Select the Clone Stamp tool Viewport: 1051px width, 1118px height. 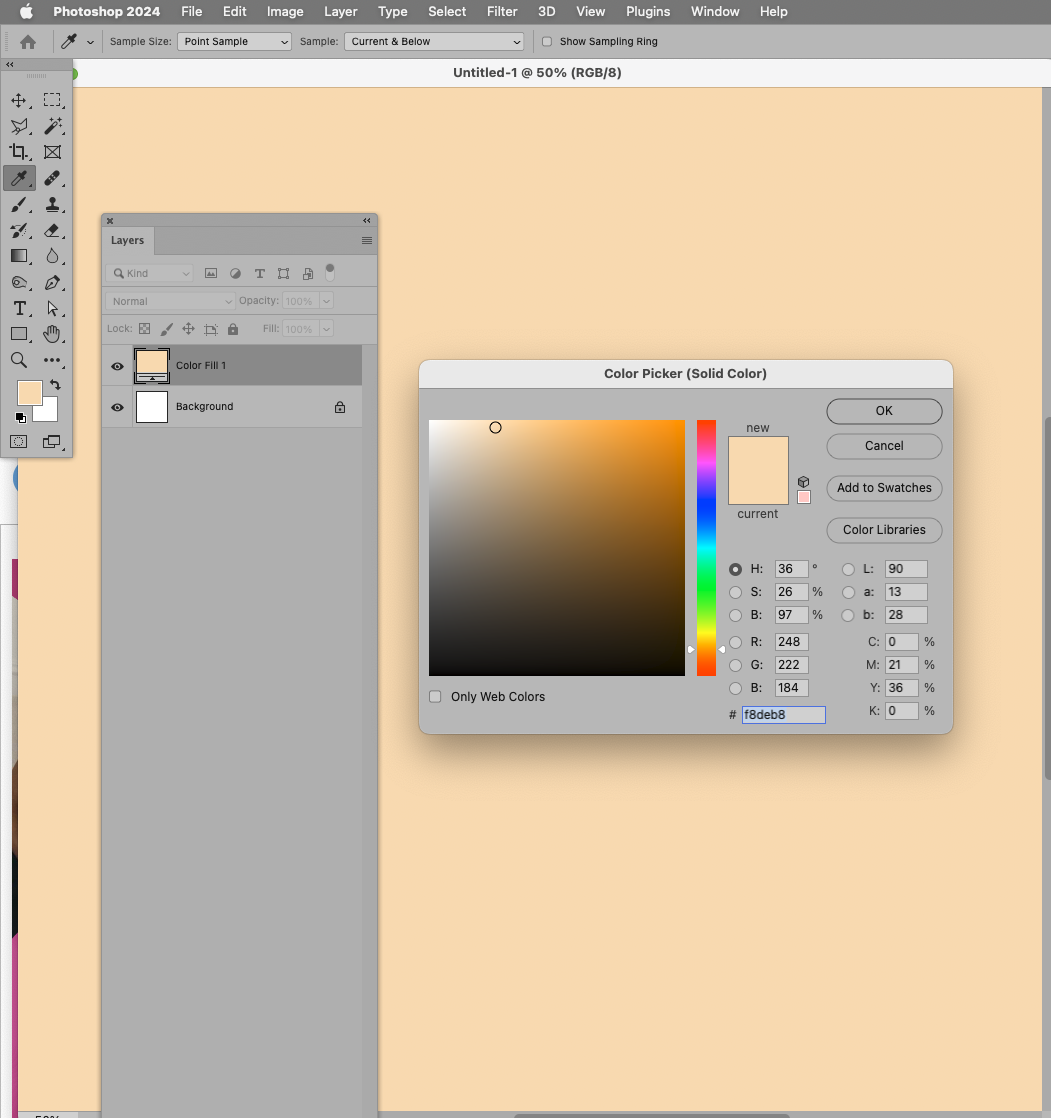[x=53, y=204]
